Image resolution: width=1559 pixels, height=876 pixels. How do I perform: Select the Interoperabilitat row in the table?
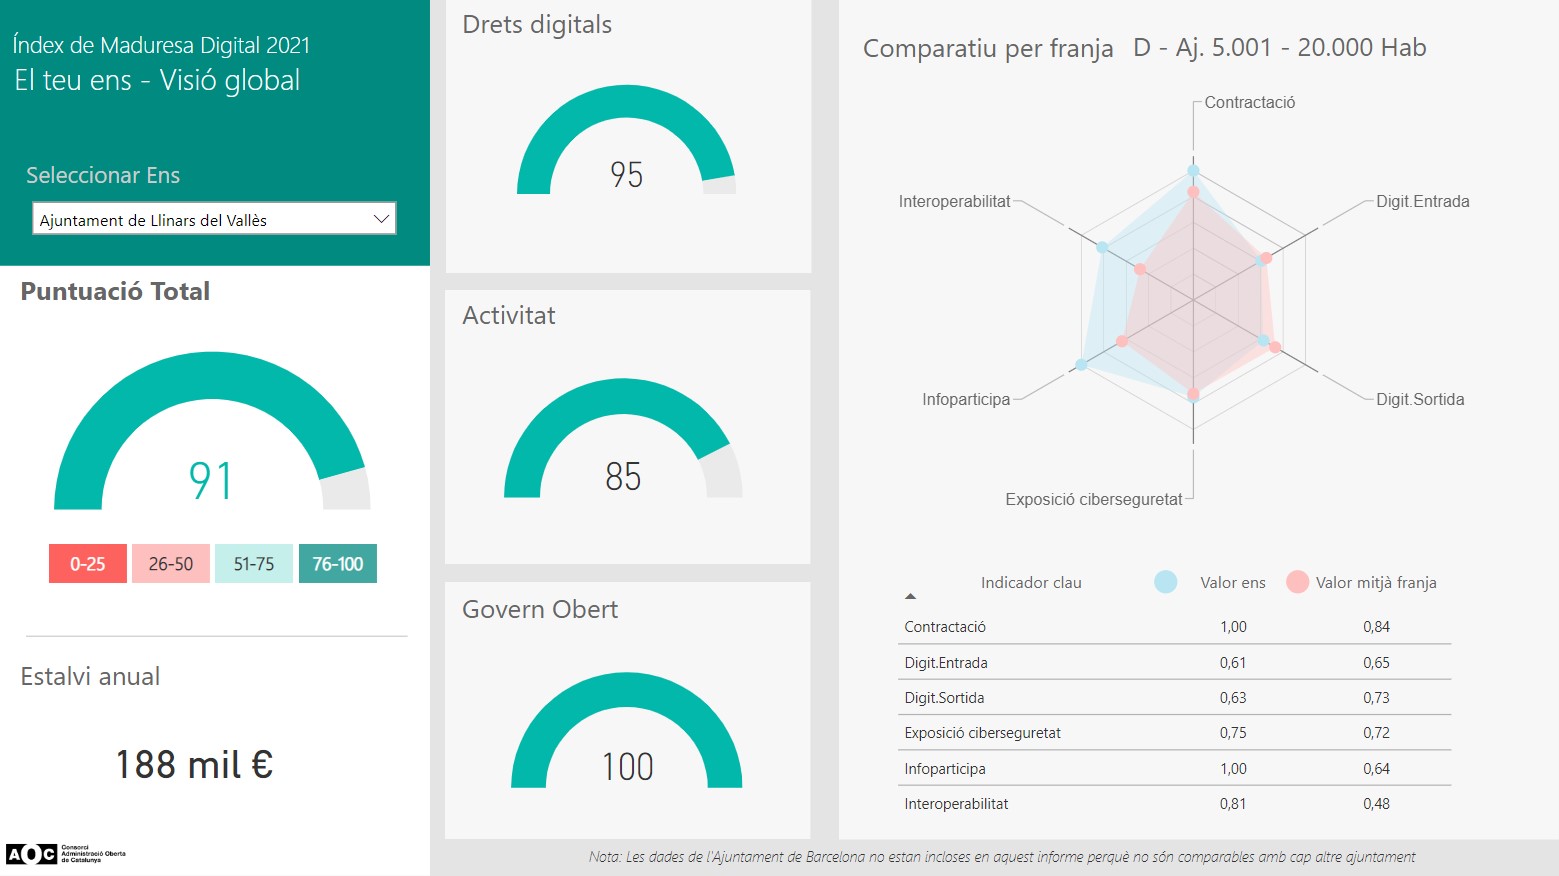[x=1174, y=804]
